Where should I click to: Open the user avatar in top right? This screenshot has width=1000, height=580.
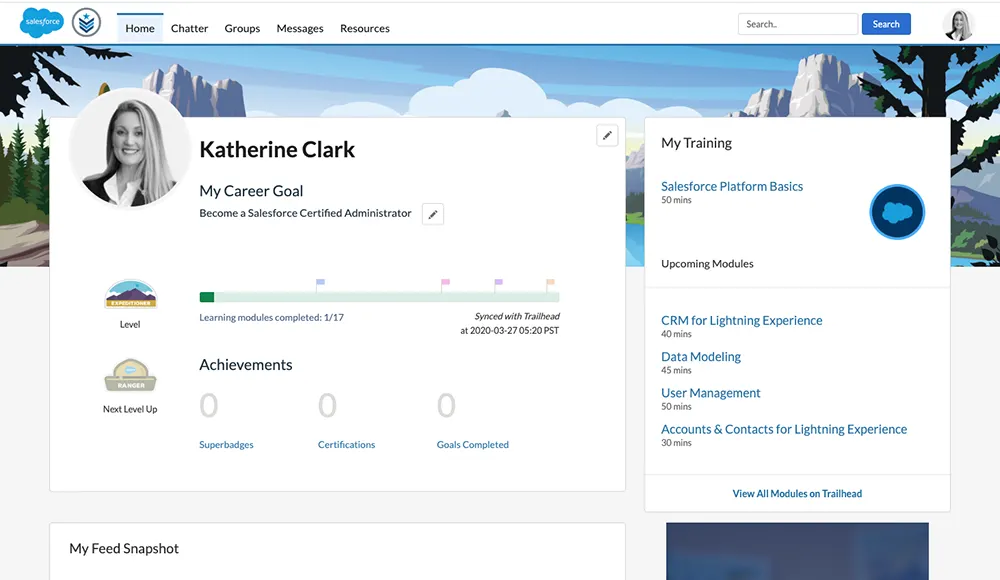[958, 25]
